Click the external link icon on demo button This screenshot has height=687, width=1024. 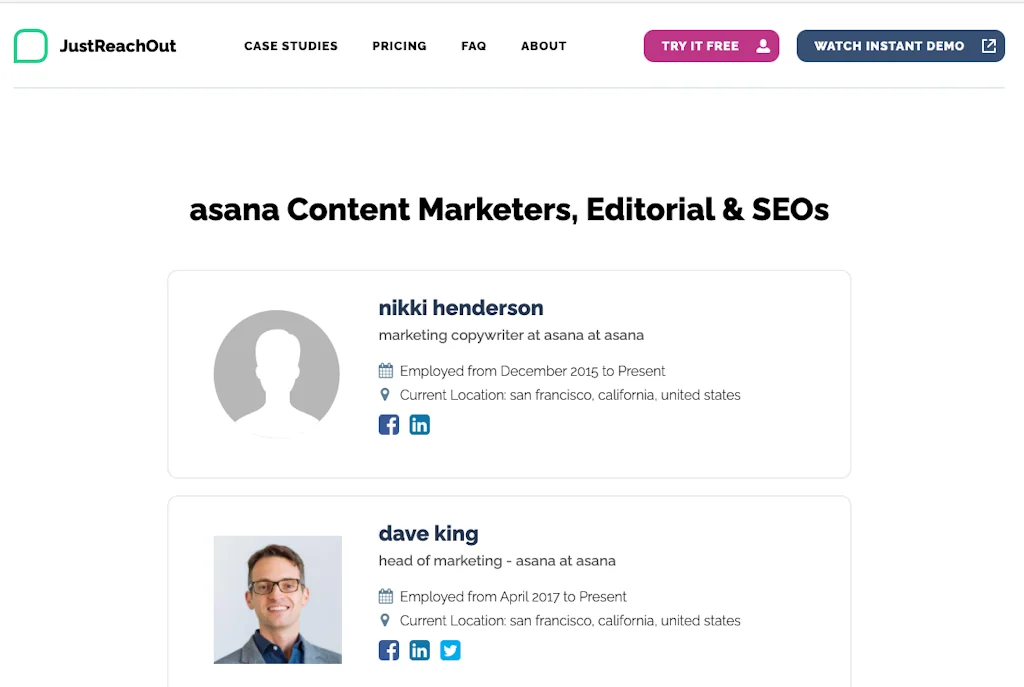(x=988, y=46)
